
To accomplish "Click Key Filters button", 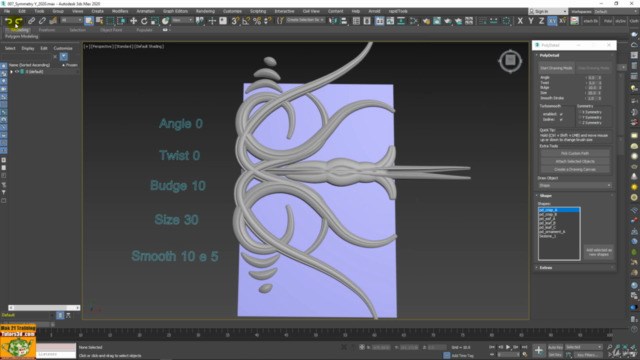I will point(588,355).
